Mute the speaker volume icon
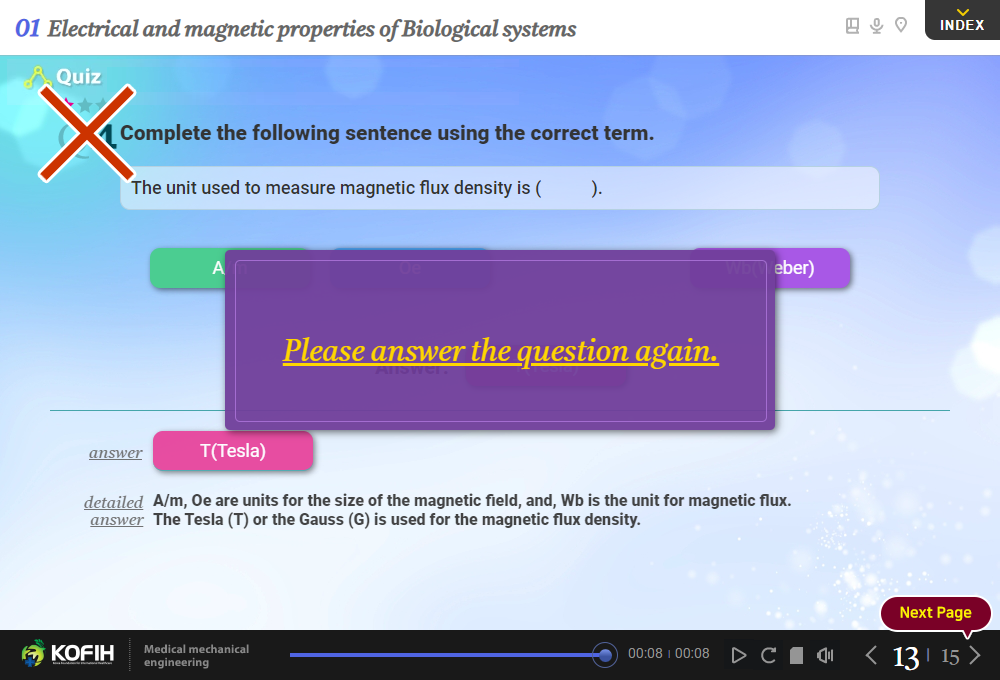The width and height of the screenshot is (1000, 680). pos(825,655)
